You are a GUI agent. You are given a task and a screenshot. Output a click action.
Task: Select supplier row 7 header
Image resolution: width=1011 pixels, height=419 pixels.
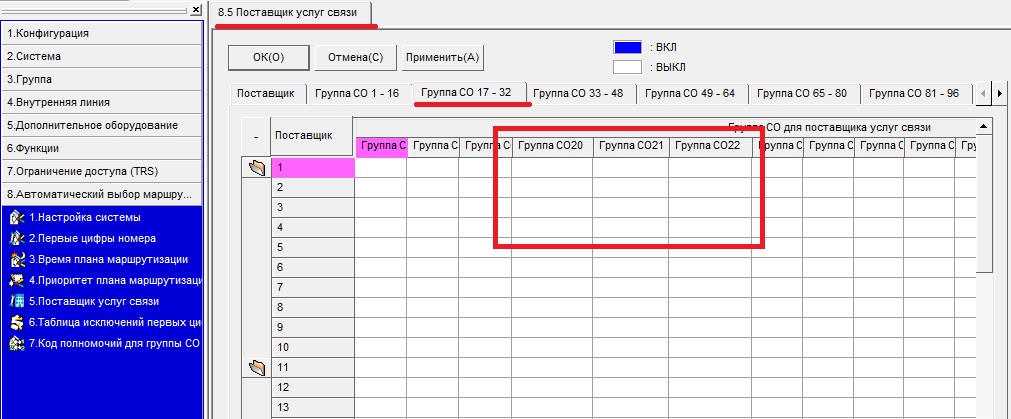313,287
